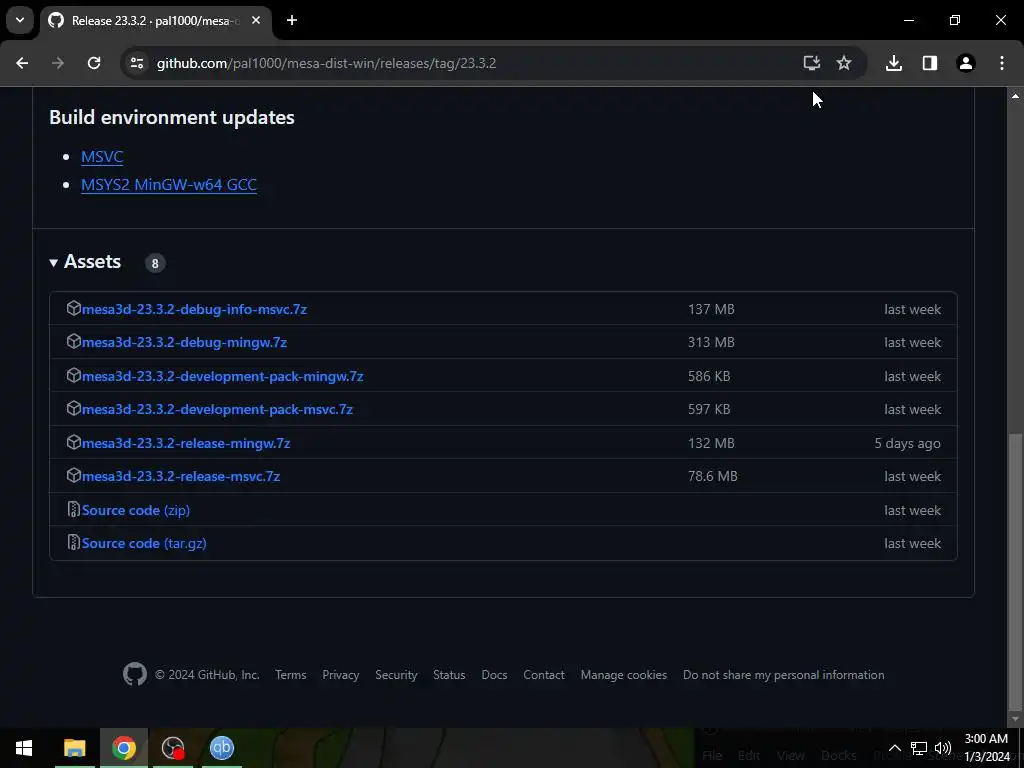Click package icon beside release-mingw.7z
The width and height of the screenshot is (1024, 768).
(74, 443)
